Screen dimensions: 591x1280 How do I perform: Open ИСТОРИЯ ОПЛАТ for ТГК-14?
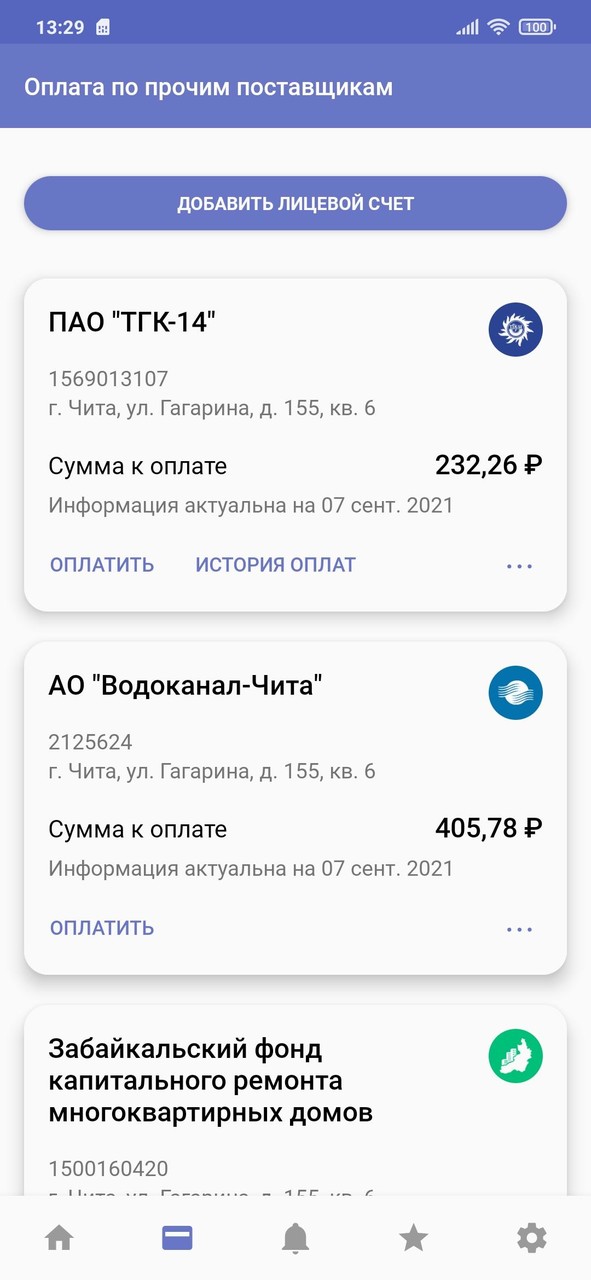click(273, 565)
